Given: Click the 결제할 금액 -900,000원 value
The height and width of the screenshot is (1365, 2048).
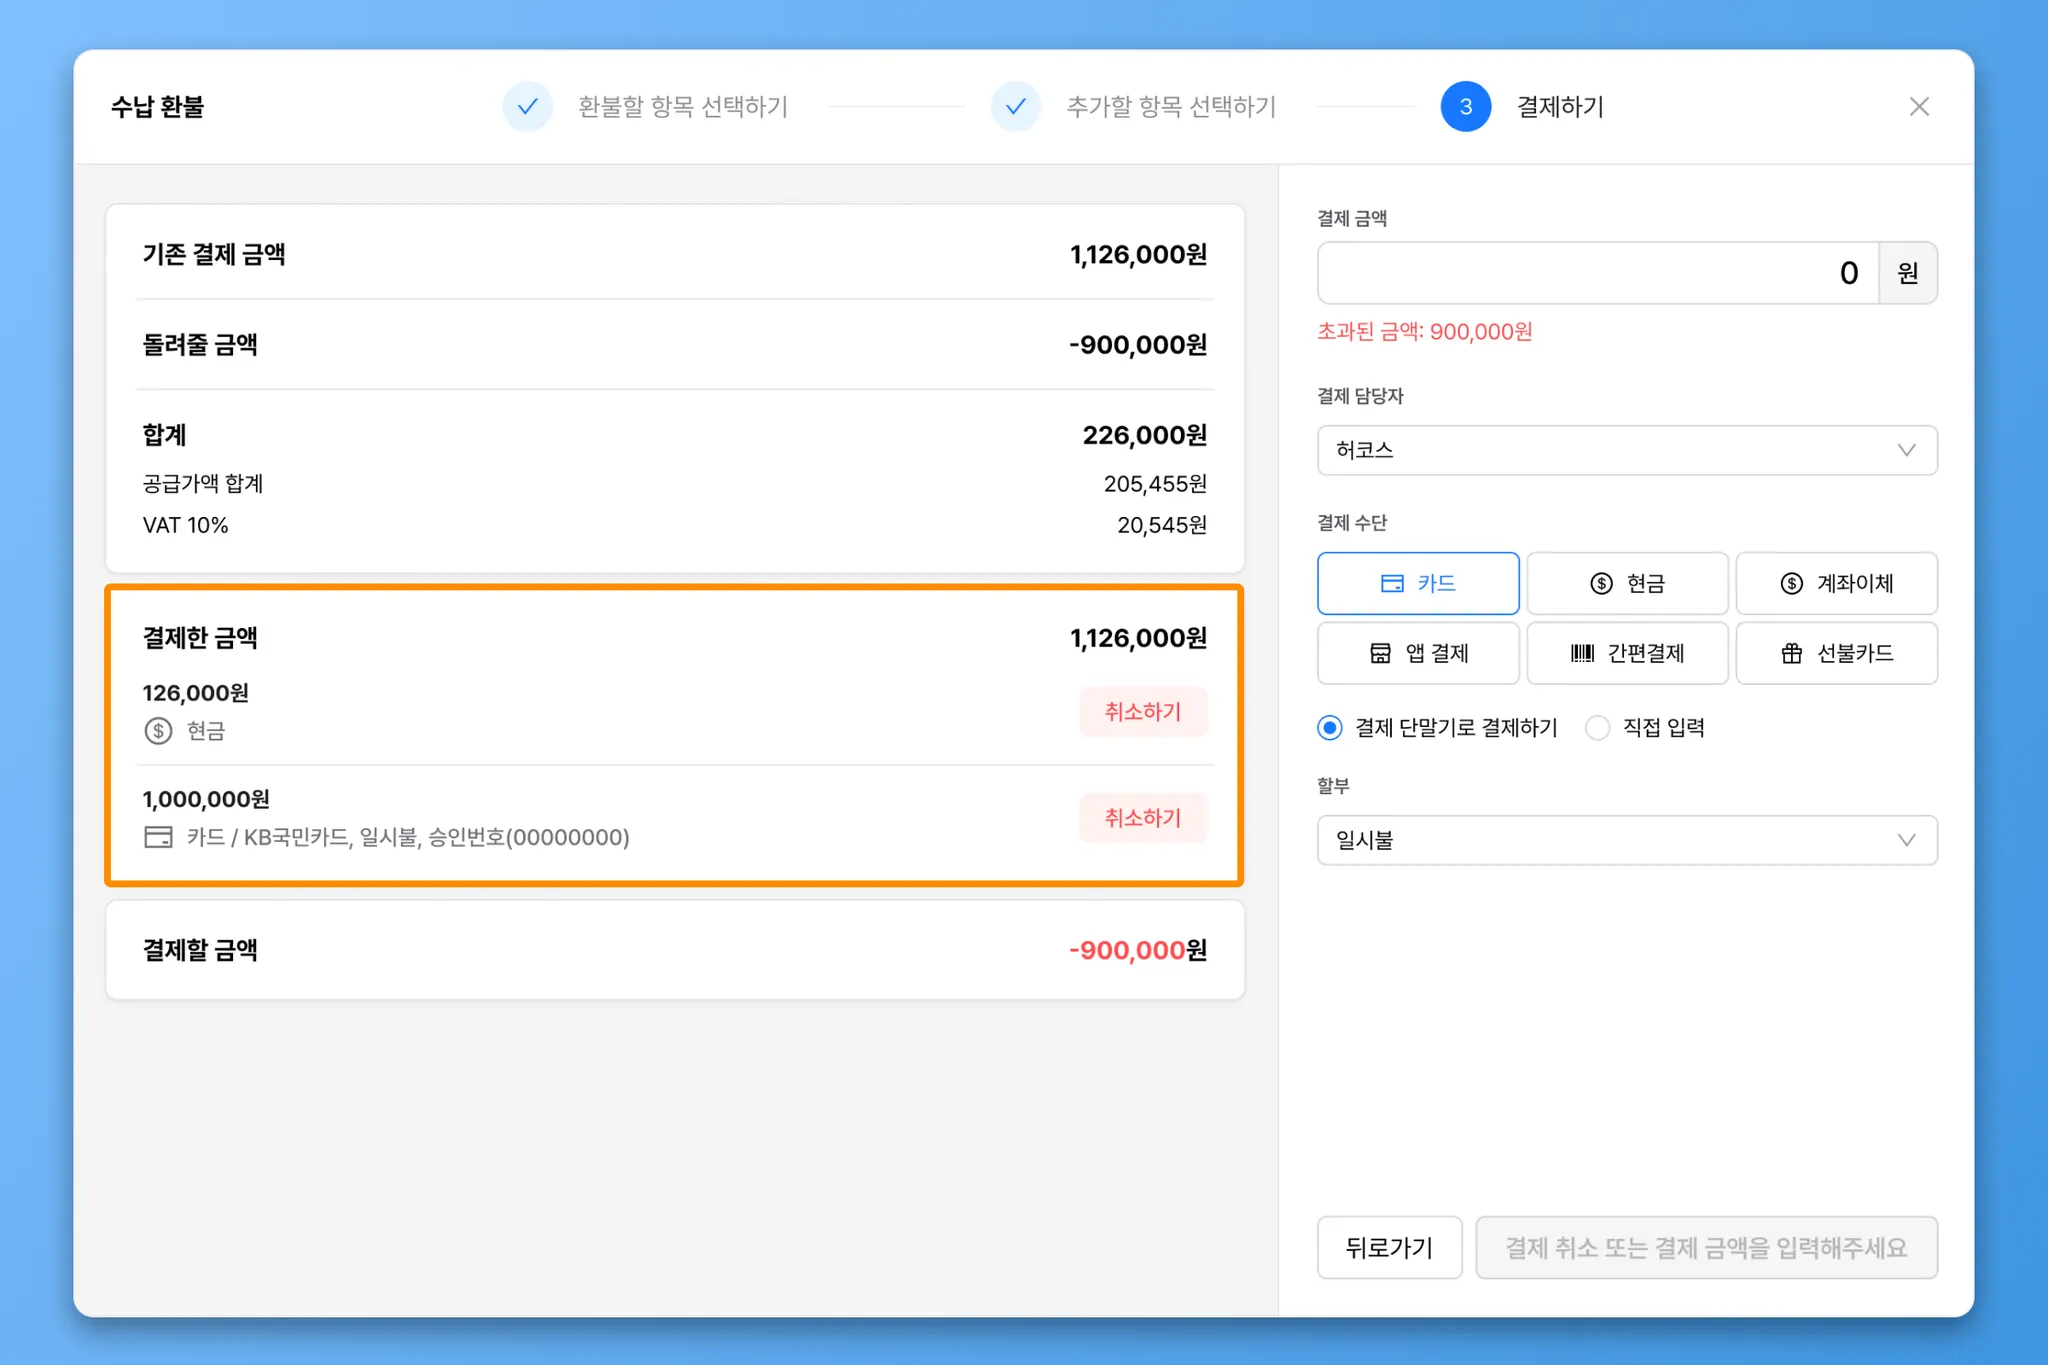Looking at the screenshot, I should point(1138,950).
